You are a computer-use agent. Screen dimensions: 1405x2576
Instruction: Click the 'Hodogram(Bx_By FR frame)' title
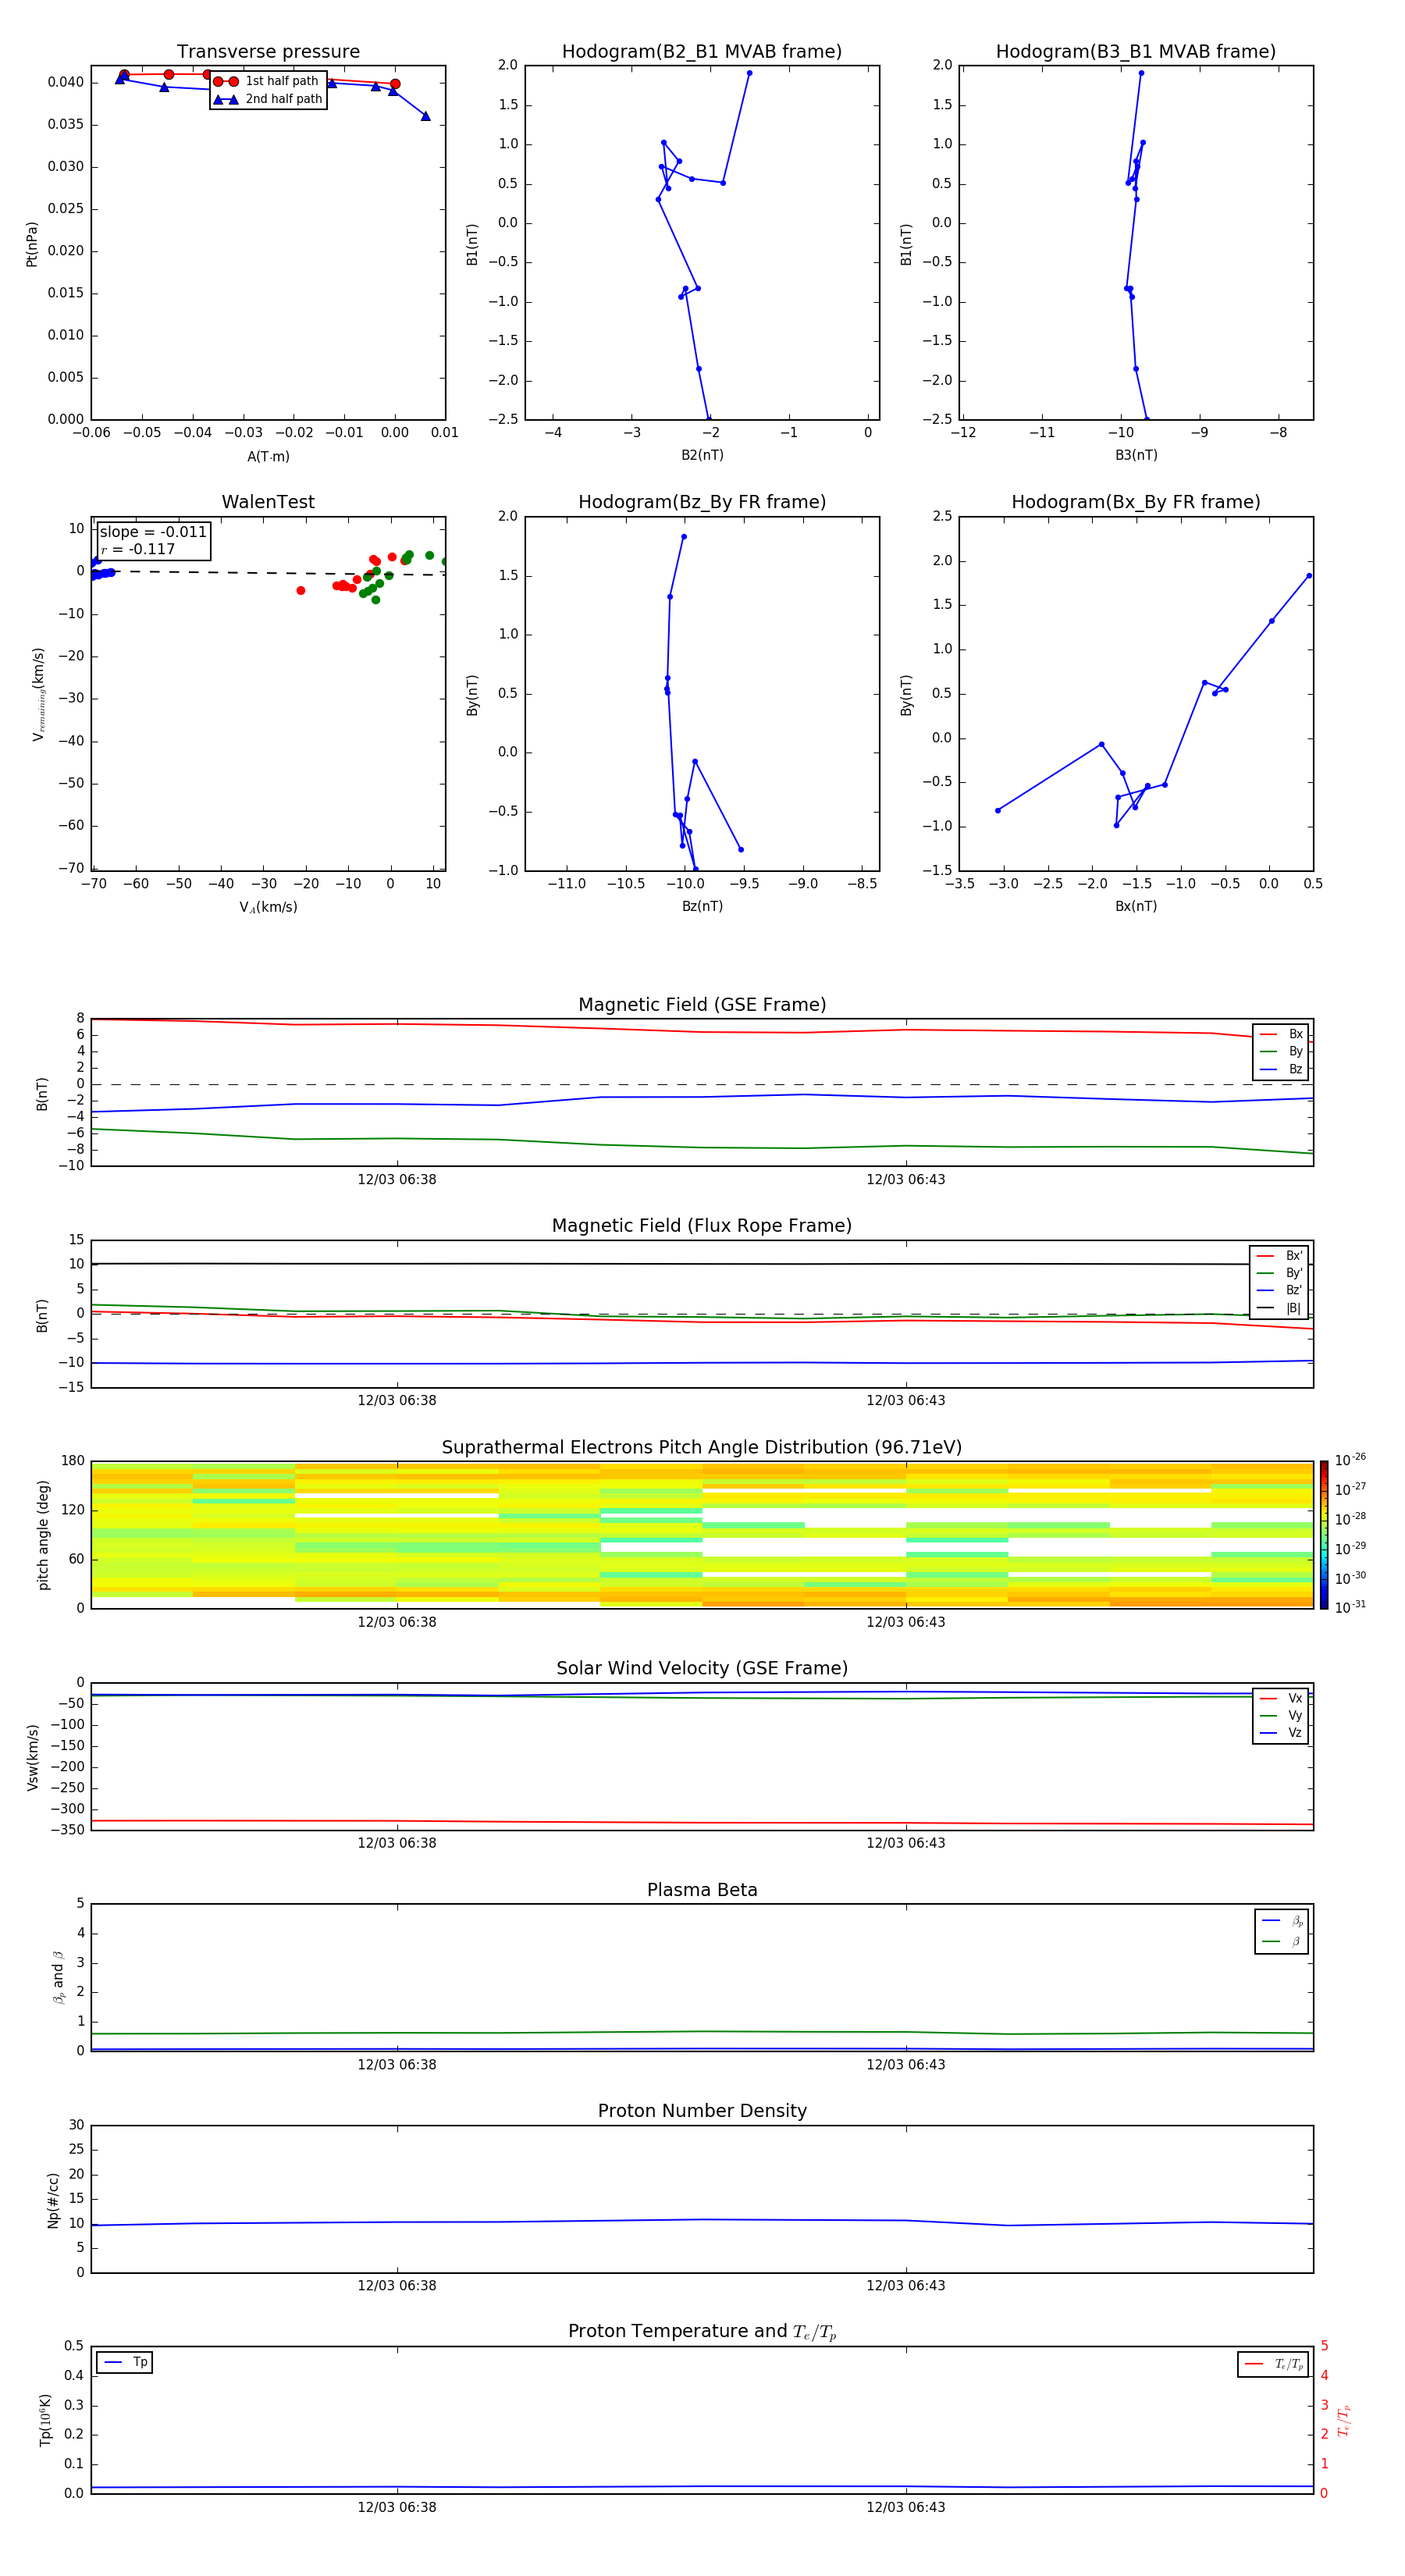1136,502
